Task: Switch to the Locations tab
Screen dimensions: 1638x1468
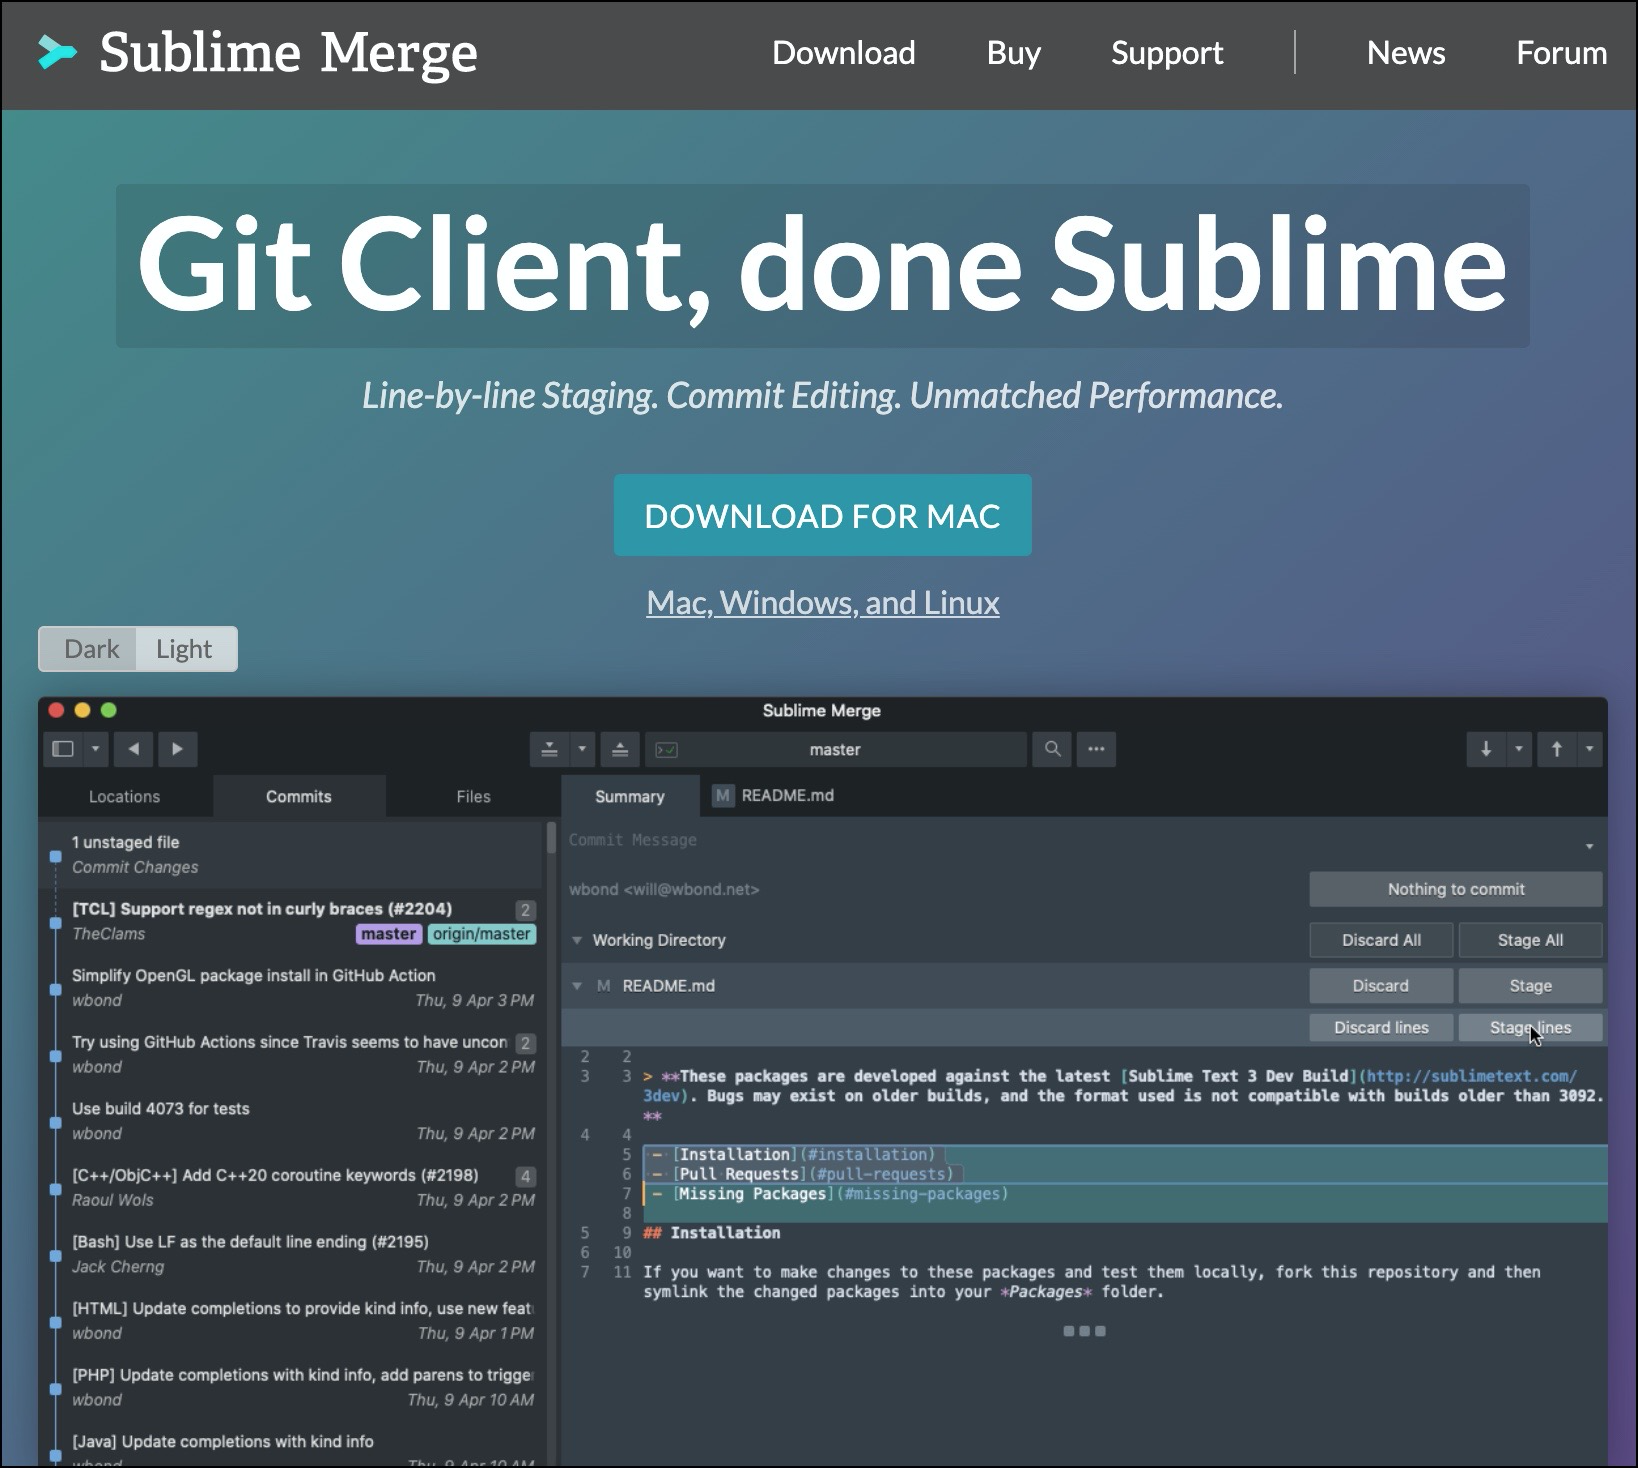Action: coord(124,797)
